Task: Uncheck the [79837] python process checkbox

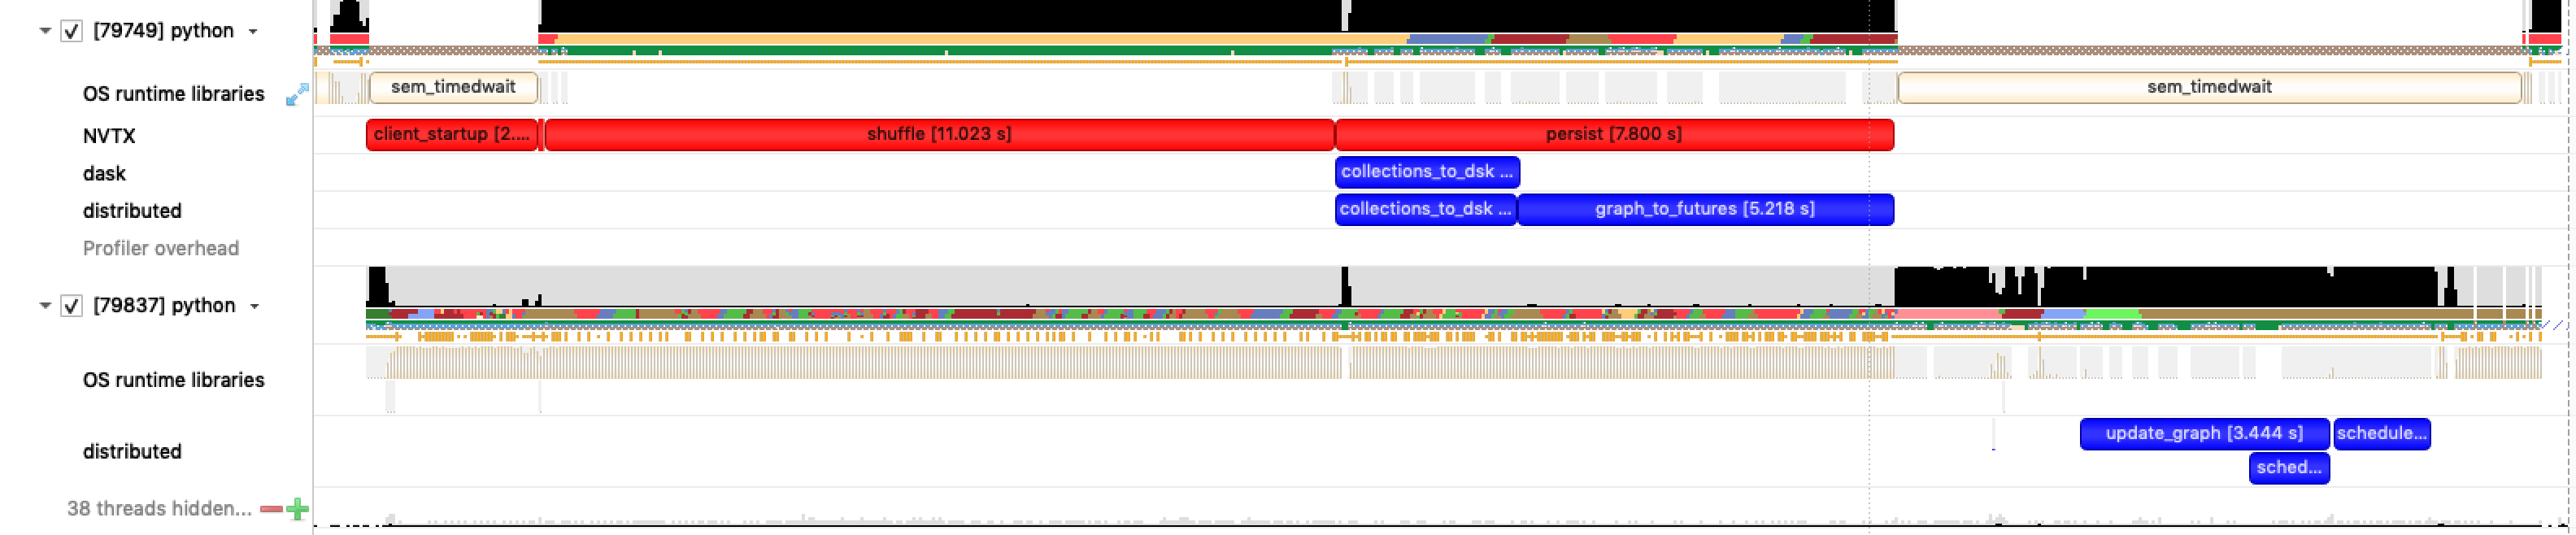Action: (x=71, y=306)
